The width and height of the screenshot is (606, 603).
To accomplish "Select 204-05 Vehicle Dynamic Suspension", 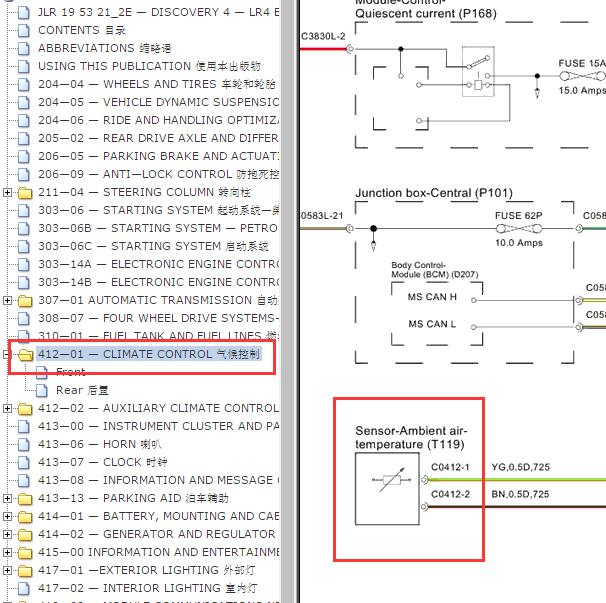I will (158, 102).
